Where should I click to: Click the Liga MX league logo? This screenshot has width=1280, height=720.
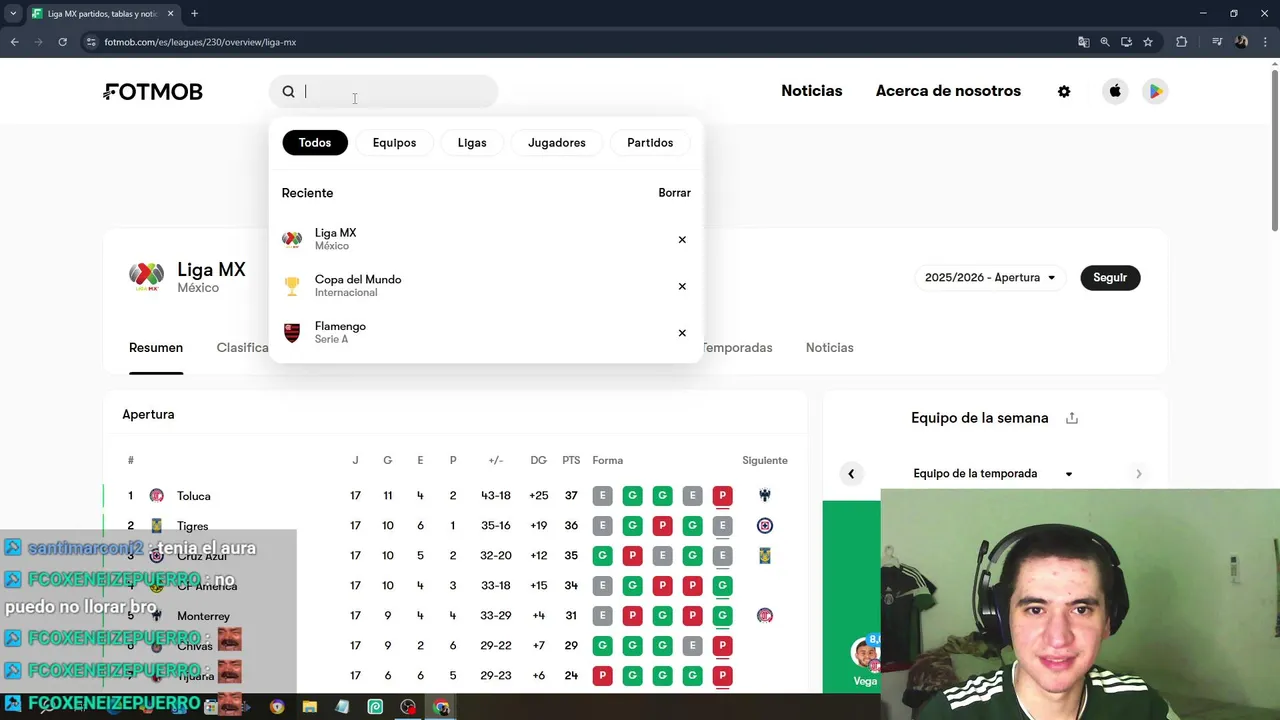tap(147, 277)
